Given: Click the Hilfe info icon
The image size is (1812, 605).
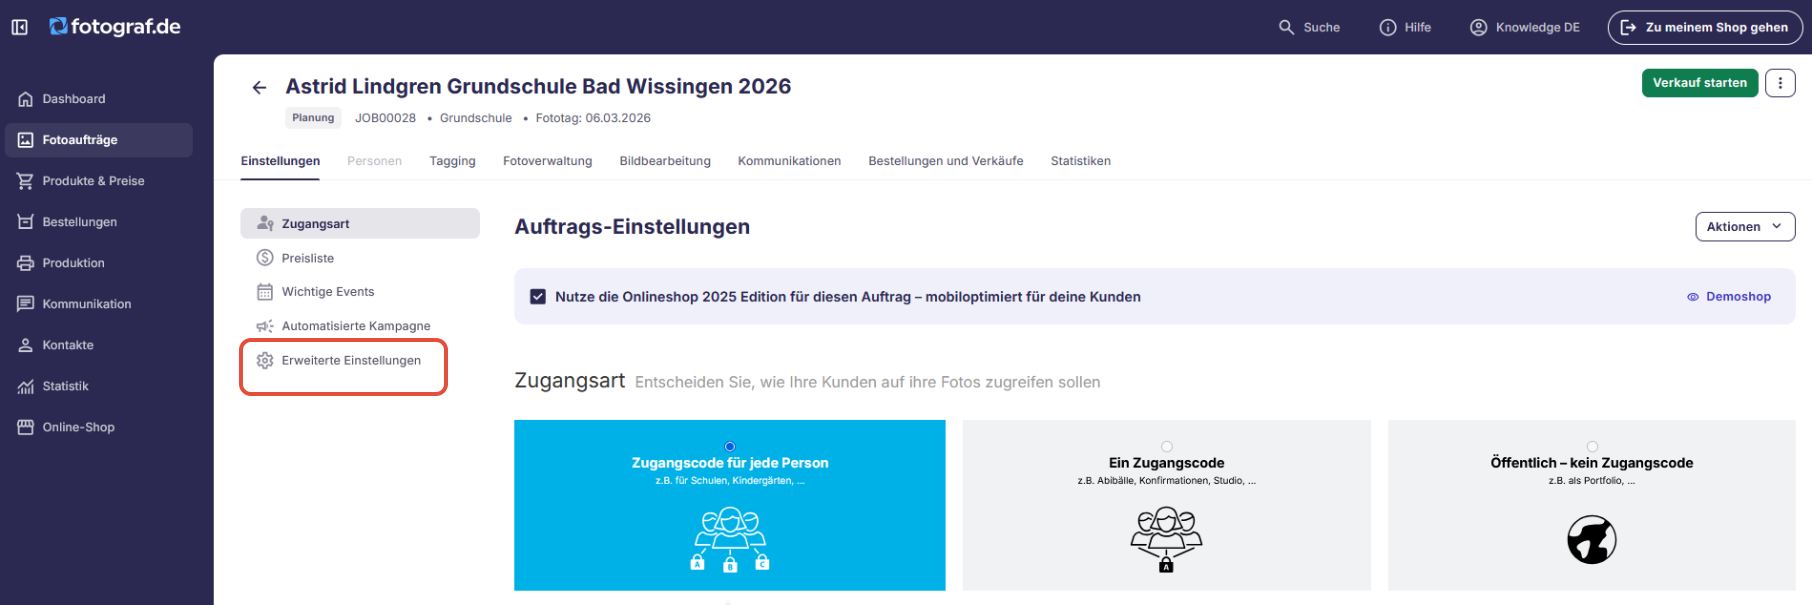Looking at the screenshot, I should point(1388,27).
